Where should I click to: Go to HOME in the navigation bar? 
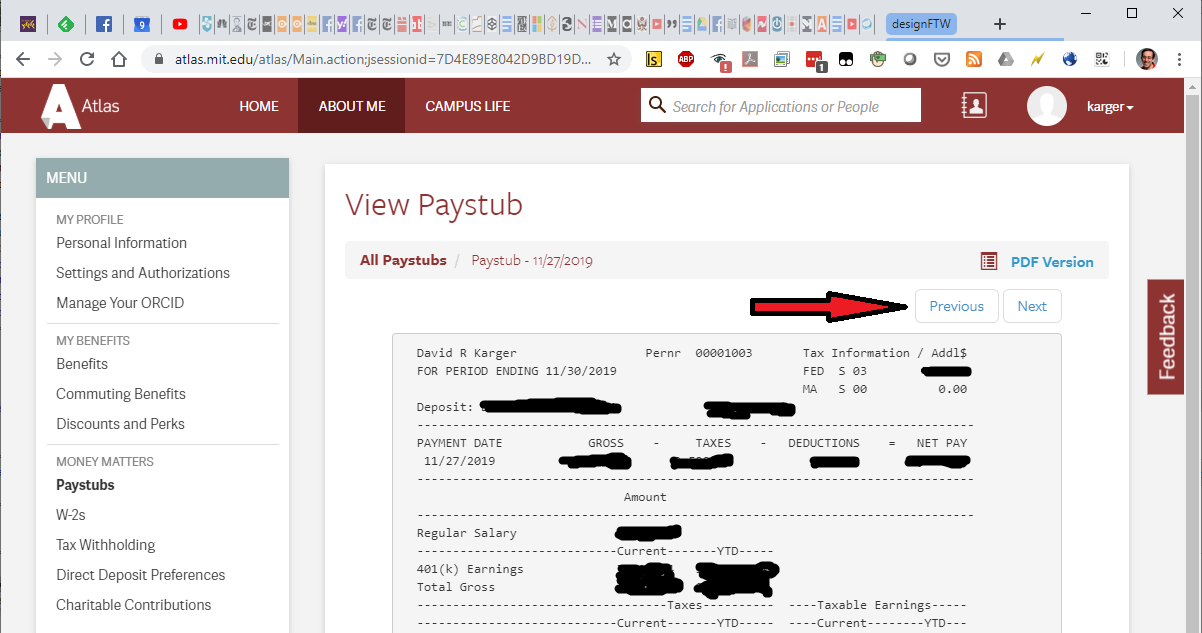coord(258,106)
